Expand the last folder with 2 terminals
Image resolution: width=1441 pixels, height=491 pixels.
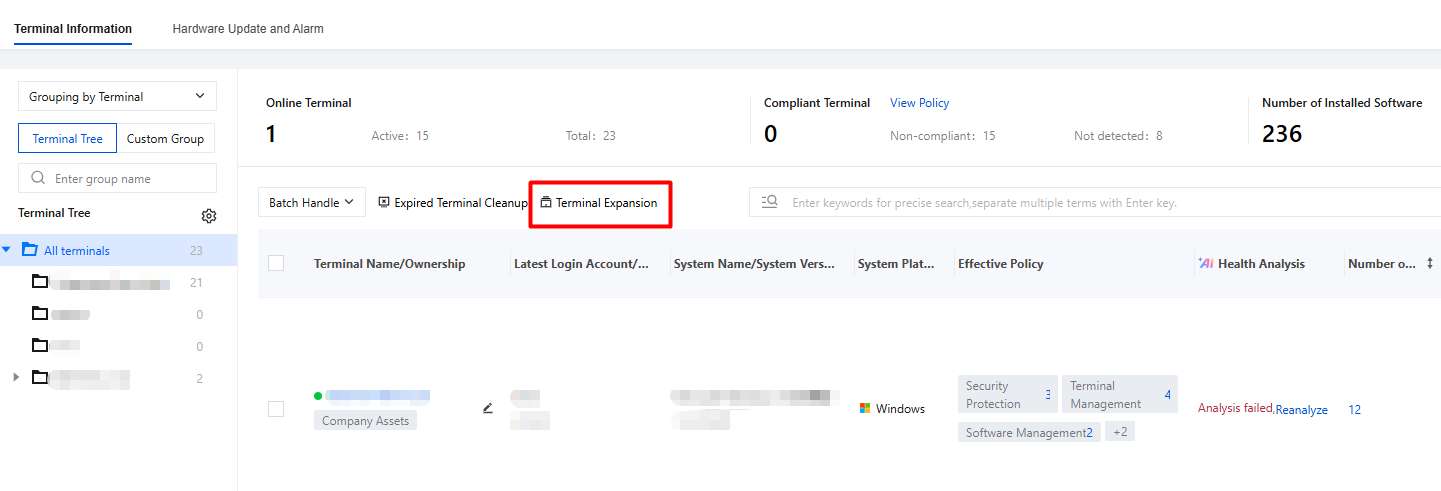[15, 377]
